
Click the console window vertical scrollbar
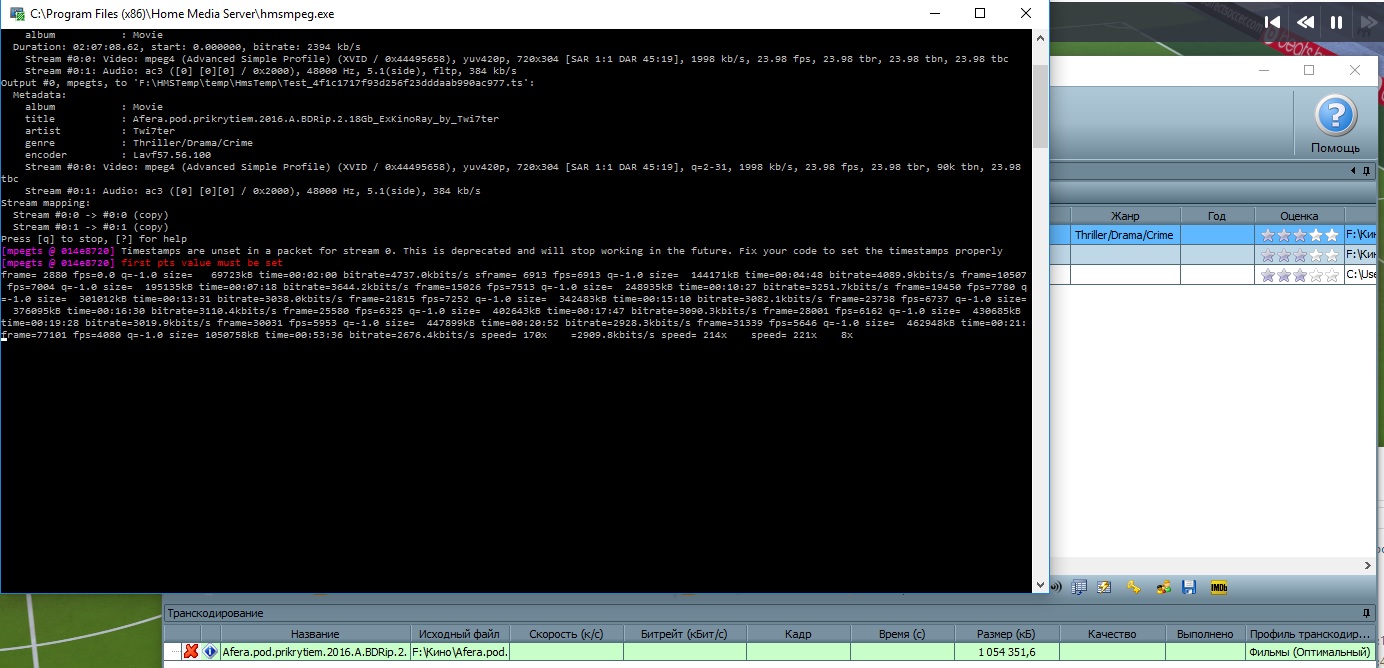1040,300
